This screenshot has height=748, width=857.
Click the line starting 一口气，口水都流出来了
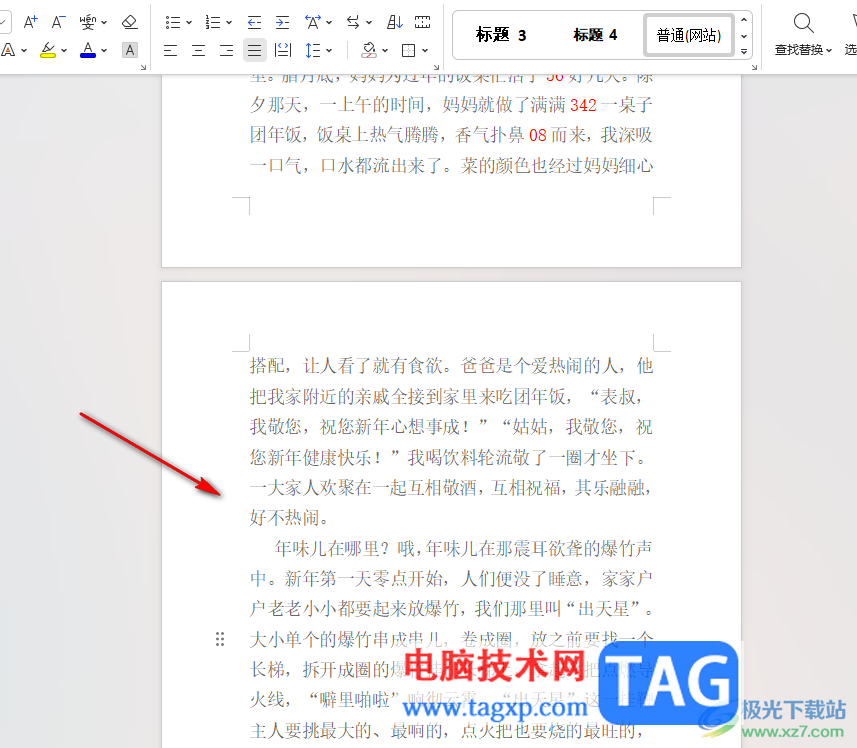point(451,166)
